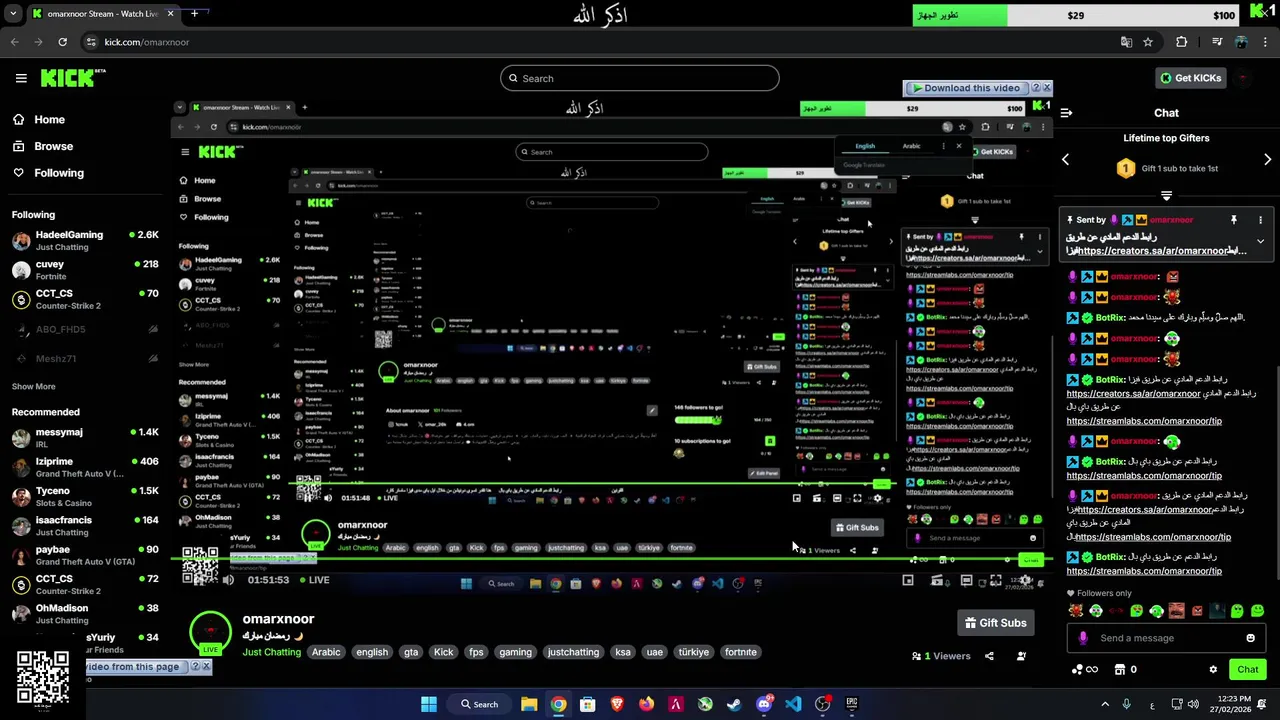This screenshot has height=720, width=1280.
Task: Click the channel points infinity icon
Action: click(x=1084, y=669)
